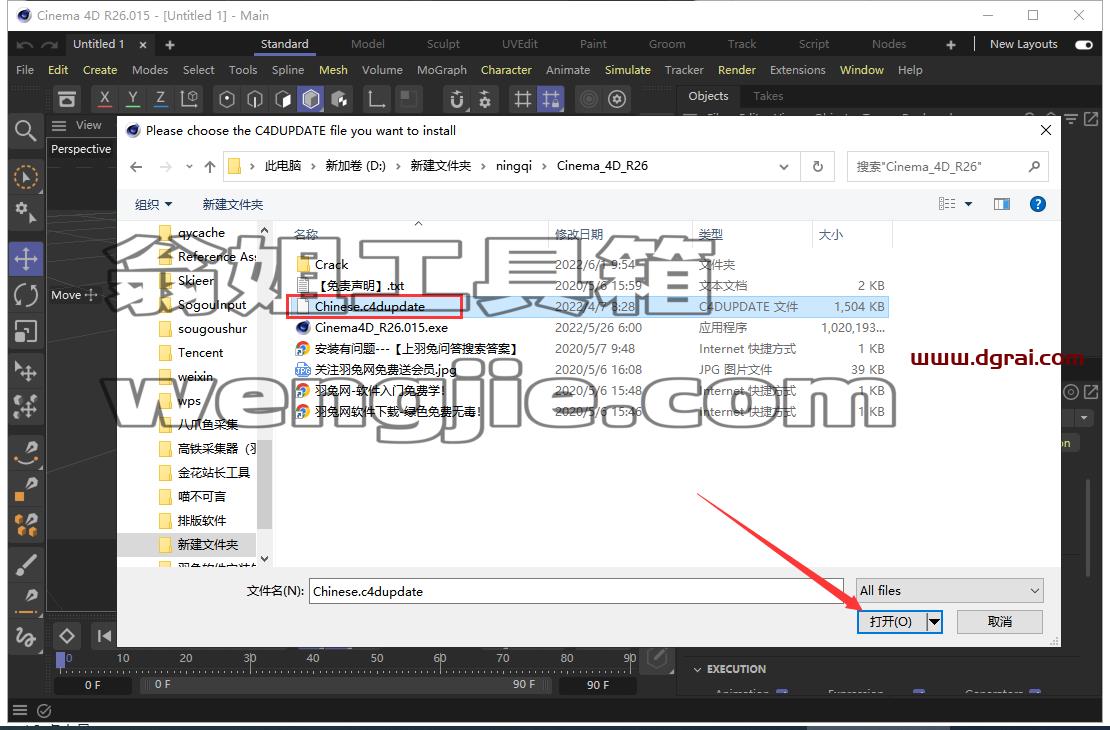This screenshot has width=1110, height=730.
Task: Refresh the file dialog folder
Action: point(818,166)
